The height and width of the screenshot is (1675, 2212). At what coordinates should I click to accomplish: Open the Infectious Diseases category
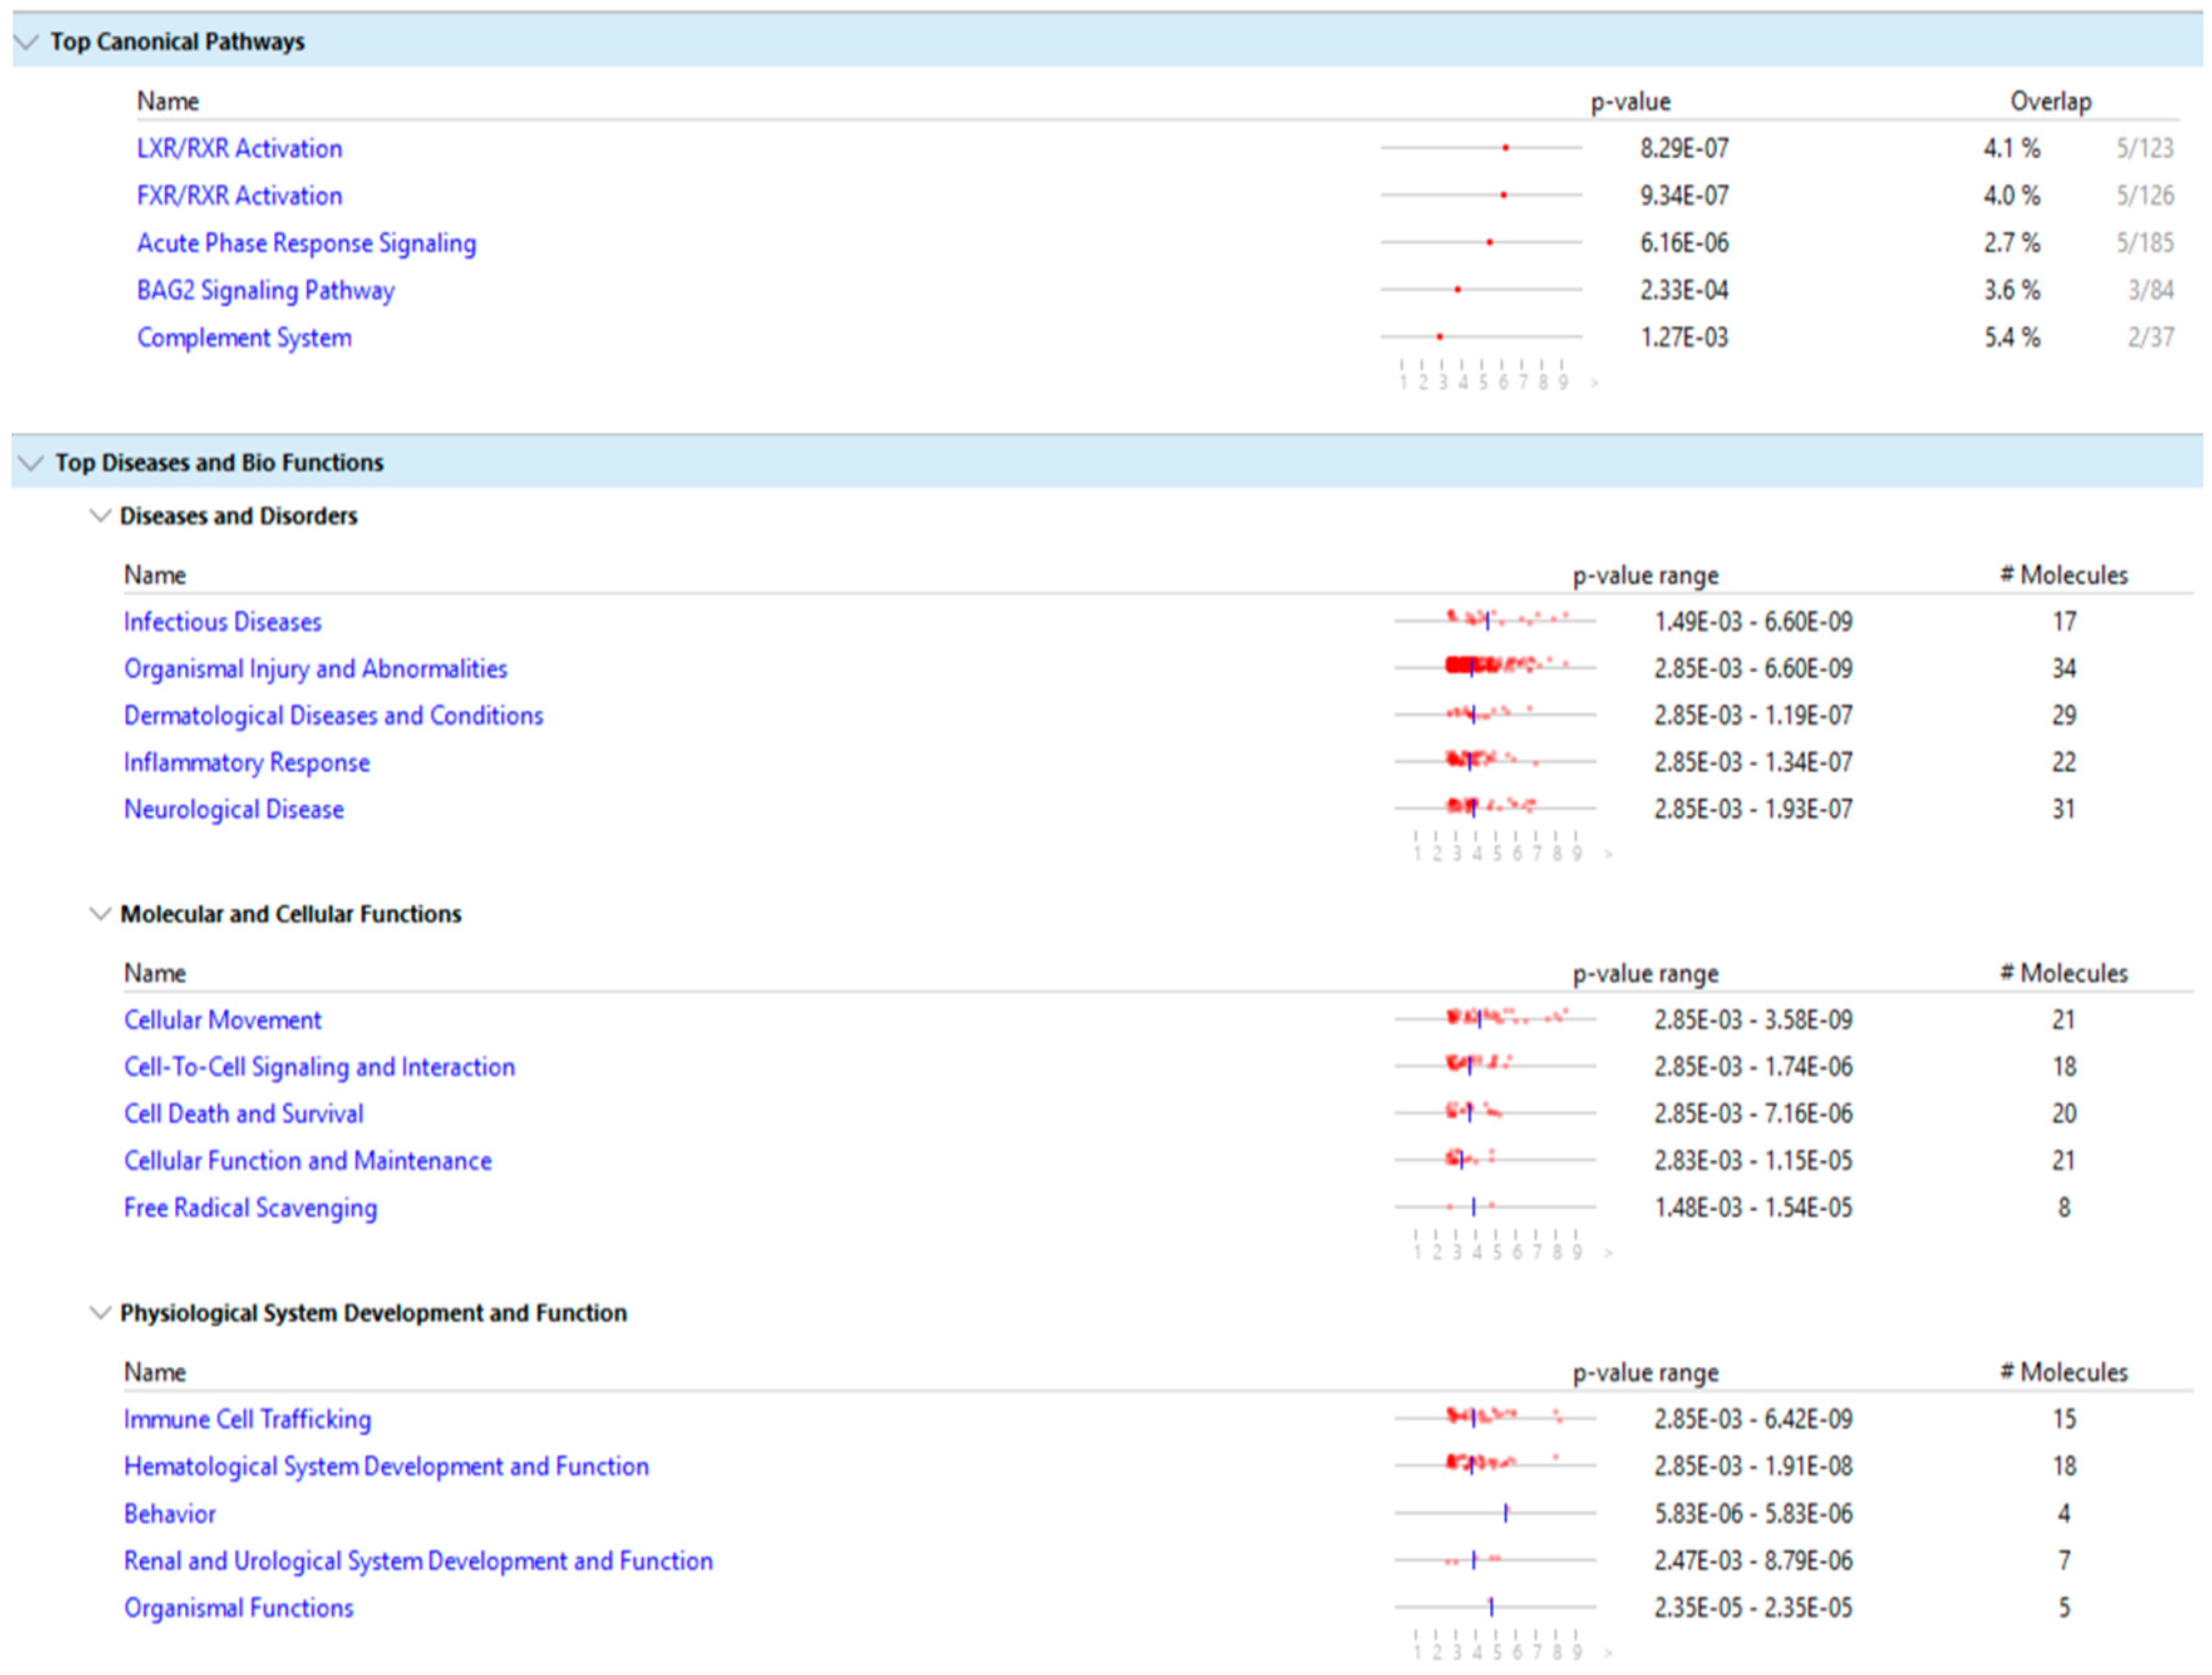[221, 621]
